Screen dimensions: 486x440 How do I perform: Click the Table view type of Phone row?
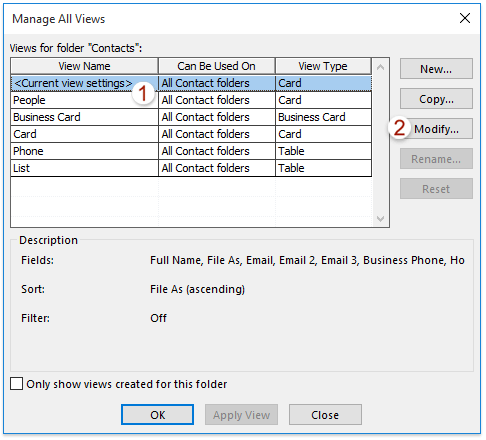tap(291, 151)
